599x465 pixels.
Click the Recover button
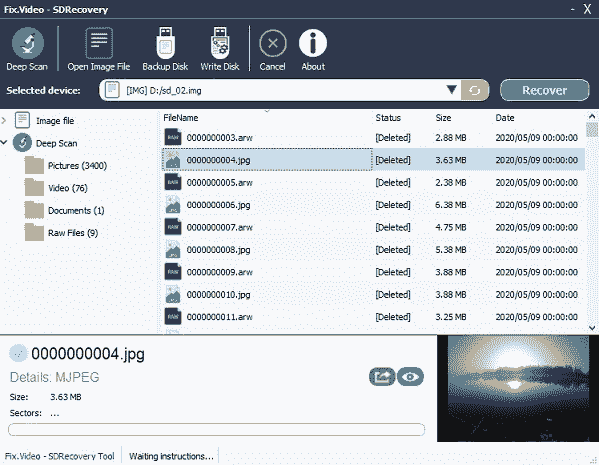[x=544, y=90]
